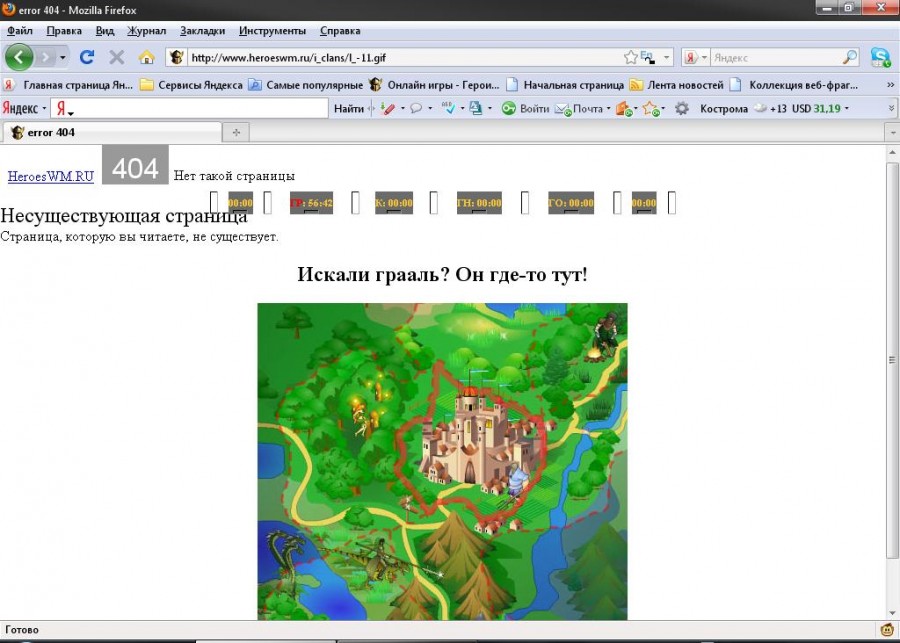Viewport: 900px width, 643px height.
Task: Click the Почта mail icon in Yandex bar
Action: [578, 109]
